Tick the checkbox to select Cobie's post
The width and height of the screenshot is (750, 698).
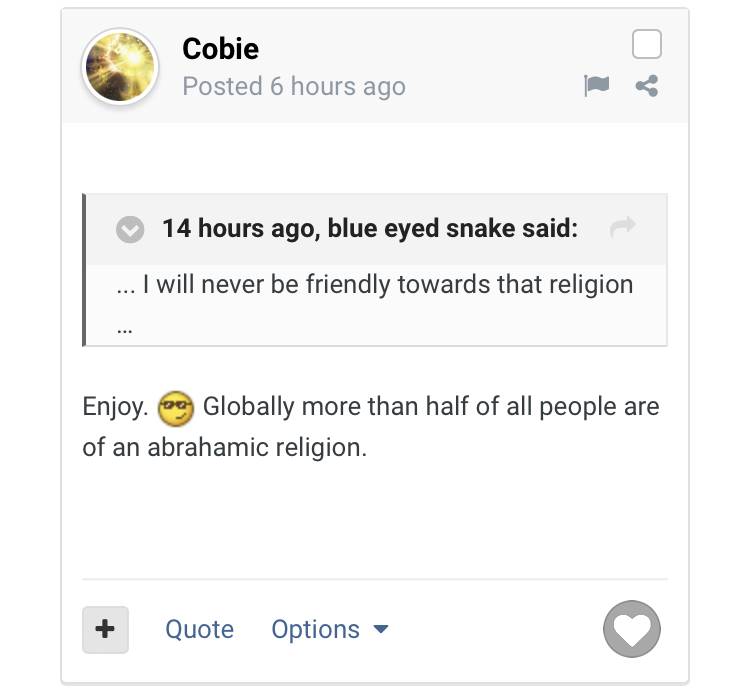[647, 45]
